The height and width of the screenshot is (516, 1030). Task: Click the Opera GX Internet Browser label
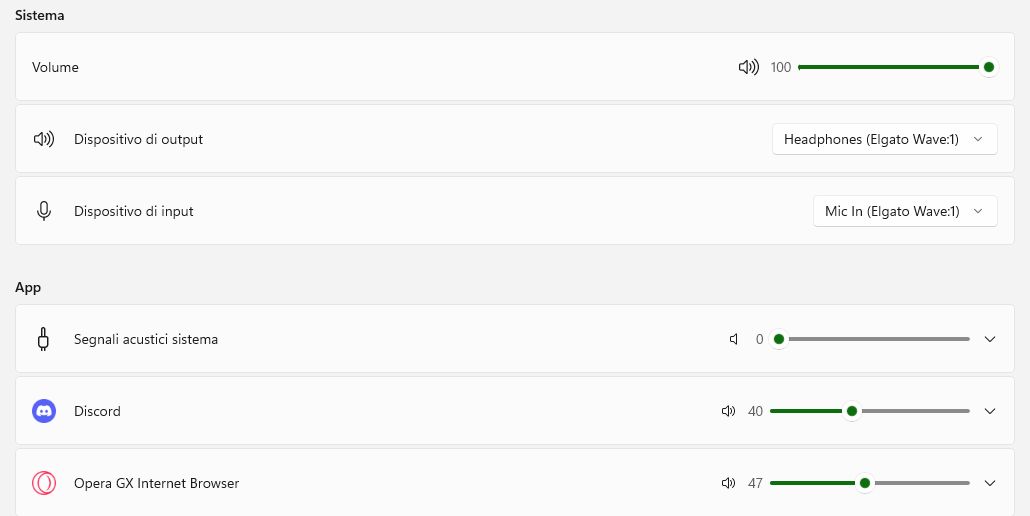156,484
